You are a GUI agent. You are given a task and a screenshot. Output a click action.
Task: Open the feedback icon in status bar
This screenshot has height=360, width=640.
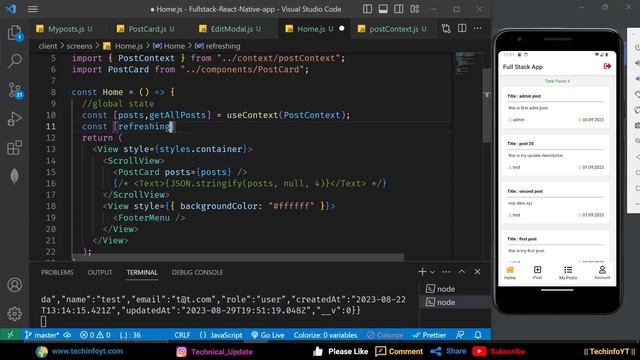460,335
